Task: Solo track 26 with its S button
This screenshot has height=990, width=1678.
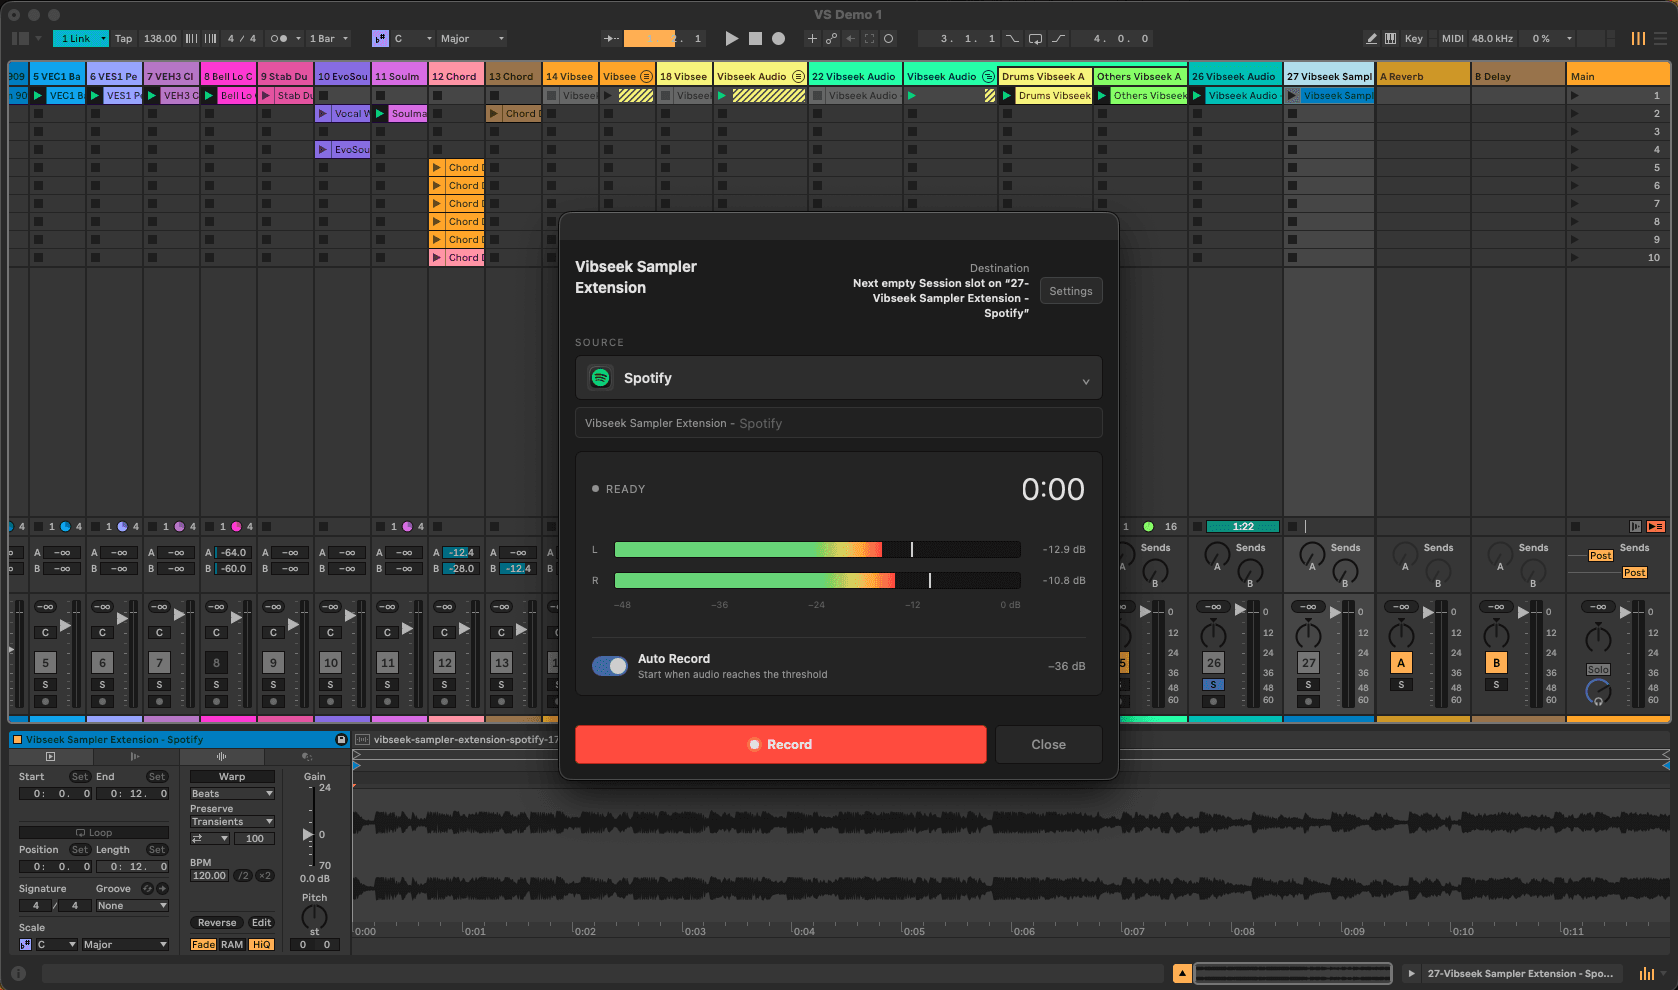Action: pos(1213,685)
